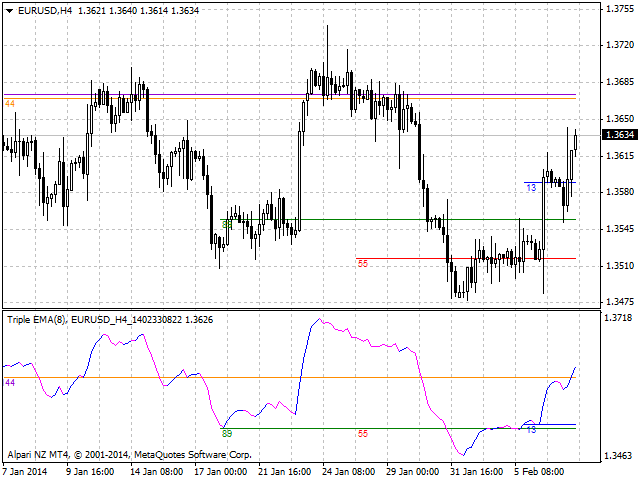Open the chart menu triangle beside EURUSD,H4
Screen dimensions: 640x480
[x=10, y=11]
